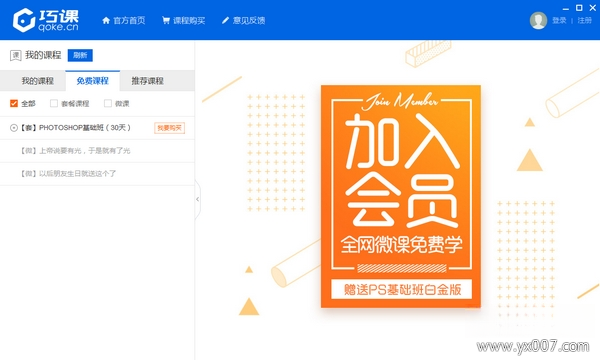Enable the 套餐课程 checkbox
600x360 pixels.
point(54,103)
